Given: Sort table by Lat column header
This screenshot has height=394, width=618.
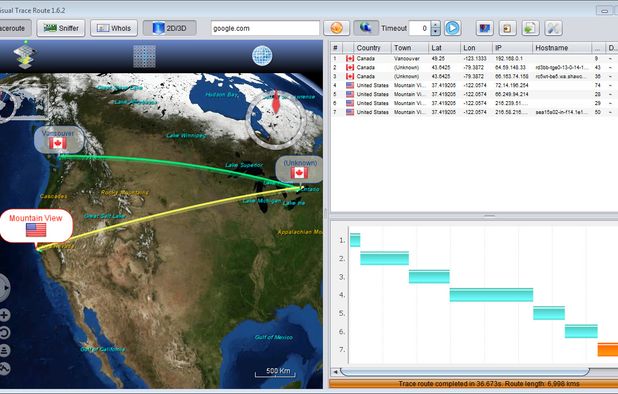Looking at the screenshot, I should pos(445,48).
